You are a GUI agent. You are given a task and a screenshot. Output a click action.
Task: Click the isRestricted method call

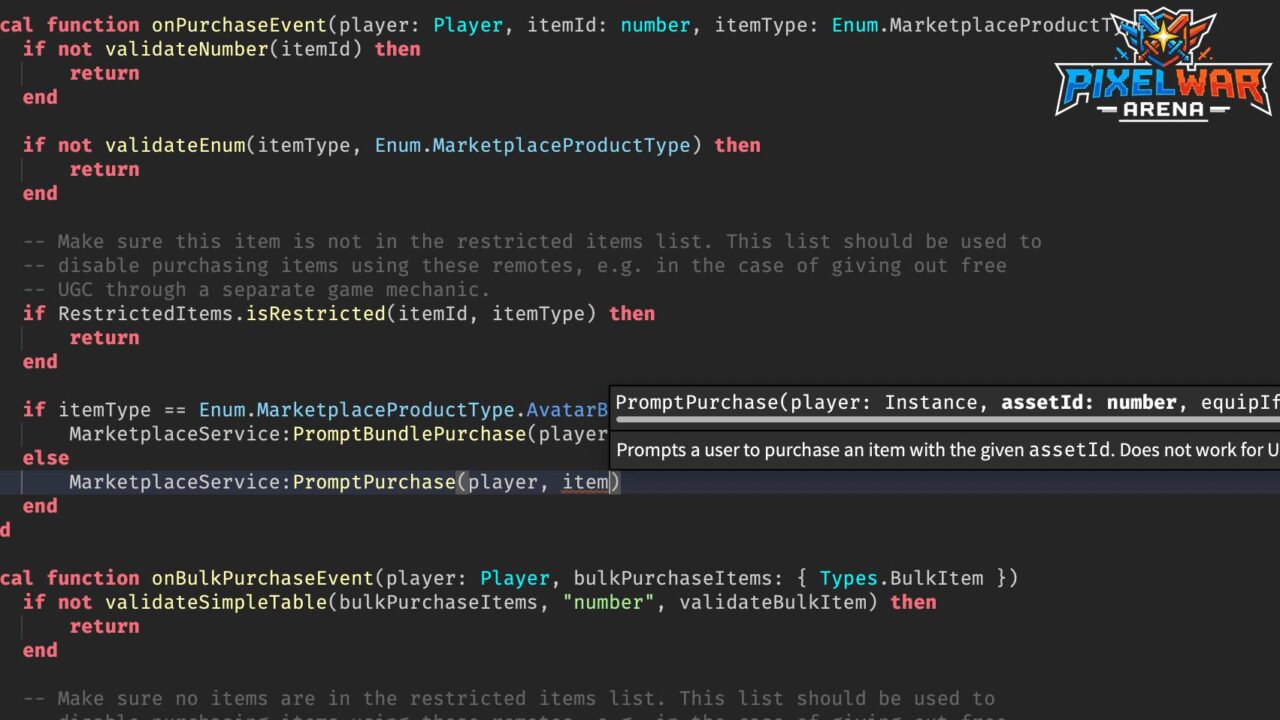point(316,313)
